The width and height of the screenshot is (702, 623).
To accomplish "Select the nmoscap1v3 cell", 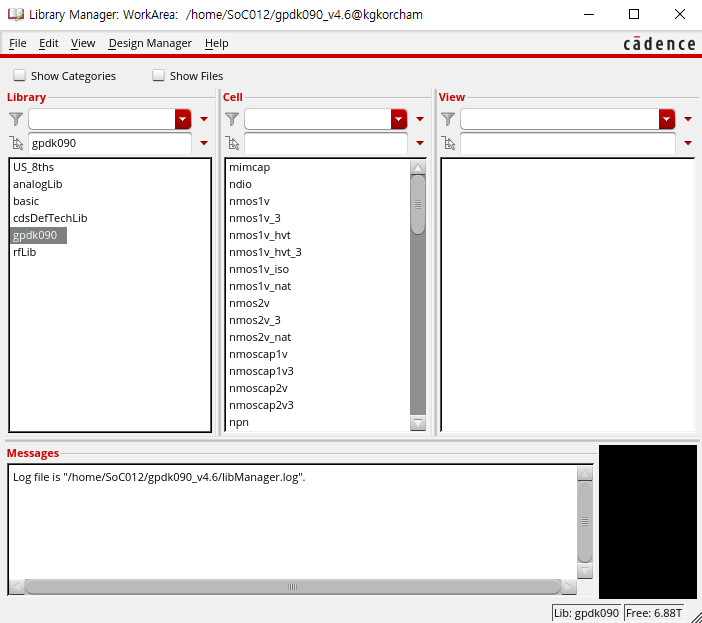I will click(x=261, y=371).
